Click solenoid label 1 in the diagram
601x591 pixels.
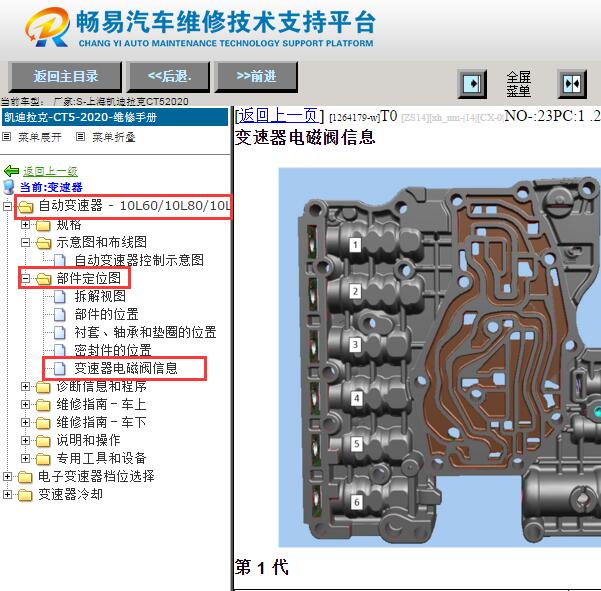[x=355, y=245]
